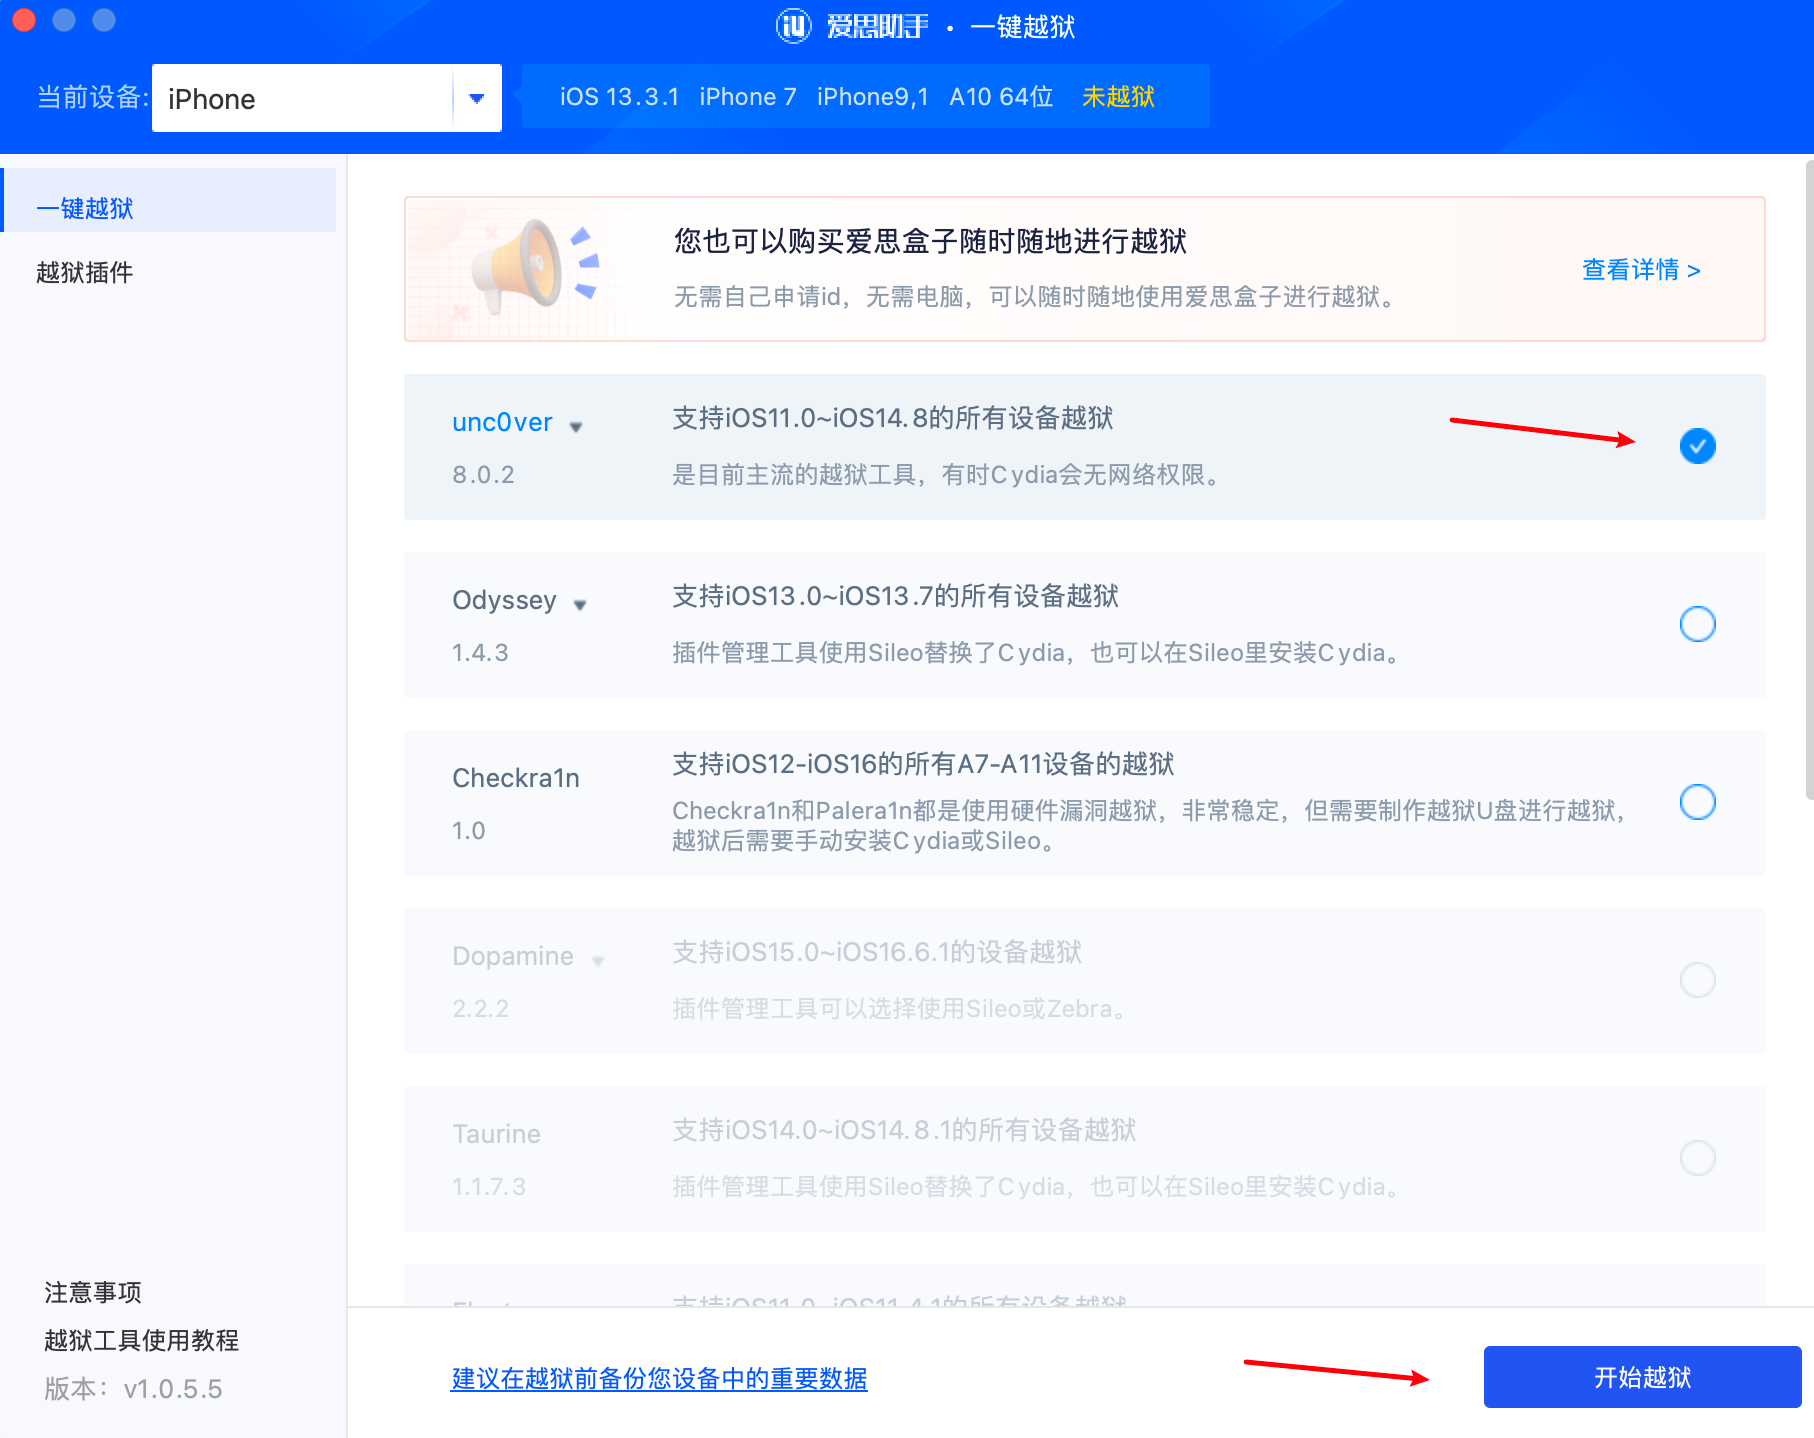Click the unc0ver tool name

coord(502,422)
